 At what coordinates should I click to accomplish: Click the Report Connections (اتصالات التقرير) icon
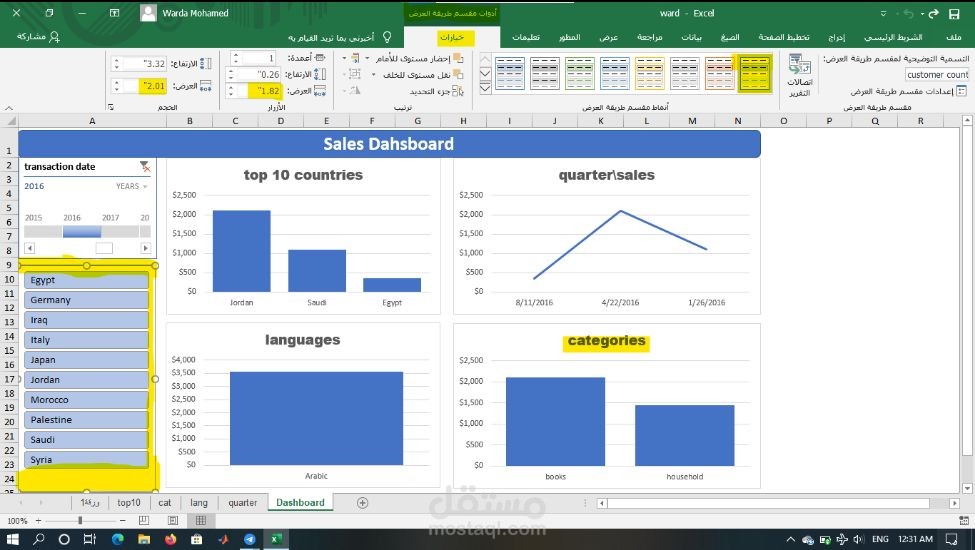[800, 75]
